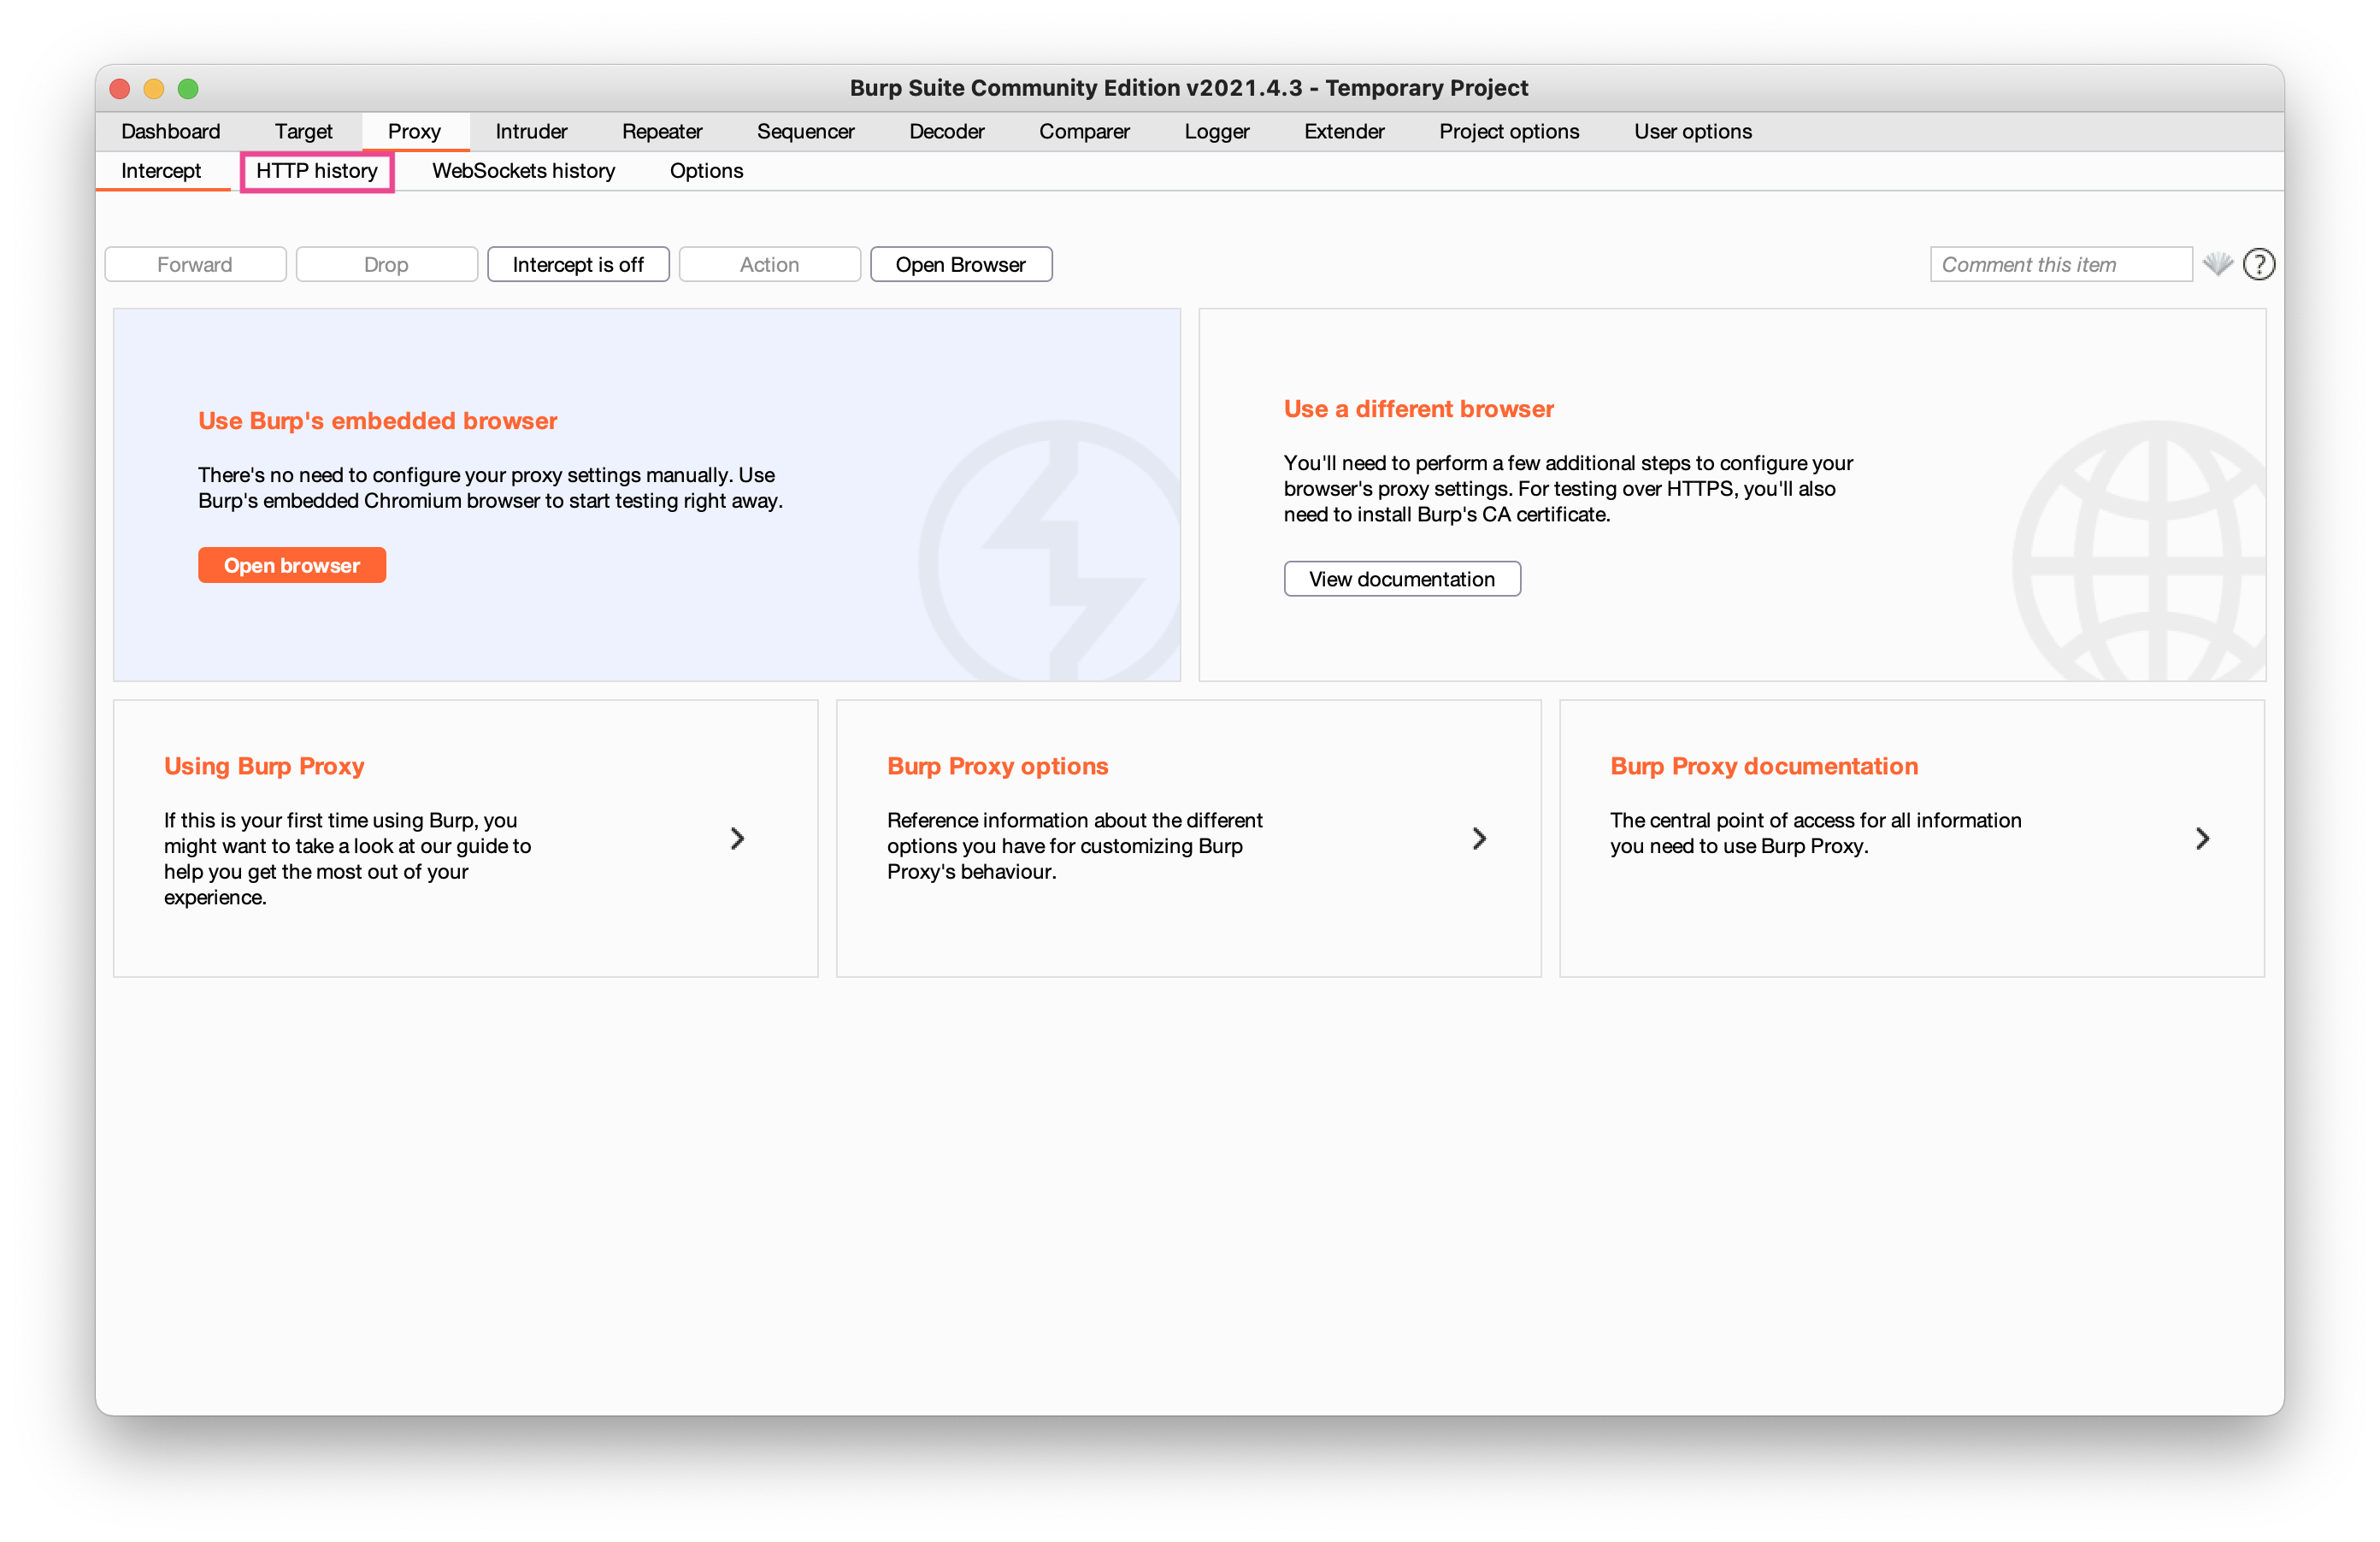
Task: Open the Repeater tab
Action: (x=662, y=131)
